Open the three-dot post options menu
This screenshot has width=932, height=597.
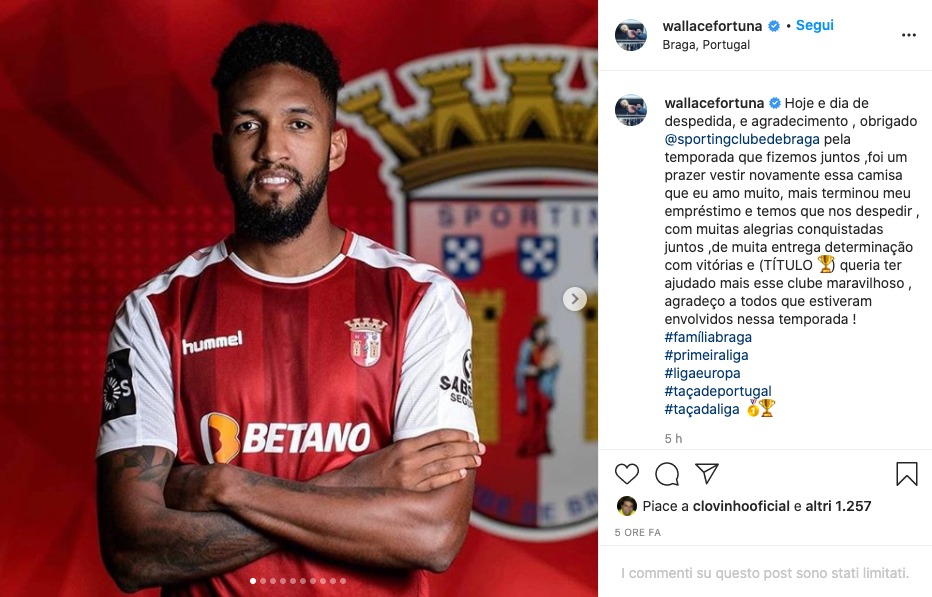pos(909,35)
